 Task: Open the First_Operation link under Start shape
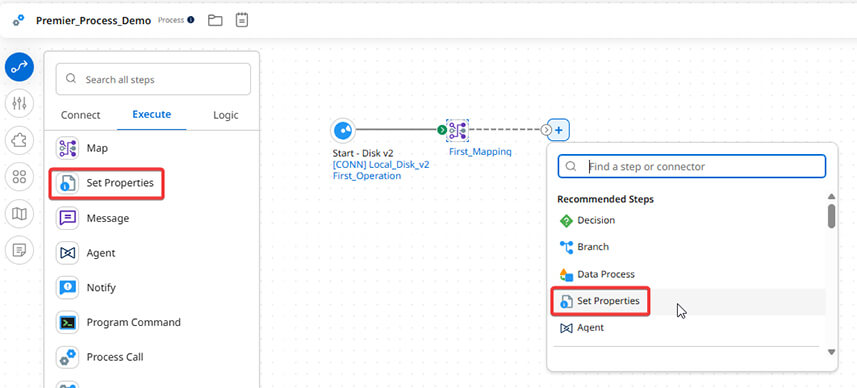coord(367,176)
